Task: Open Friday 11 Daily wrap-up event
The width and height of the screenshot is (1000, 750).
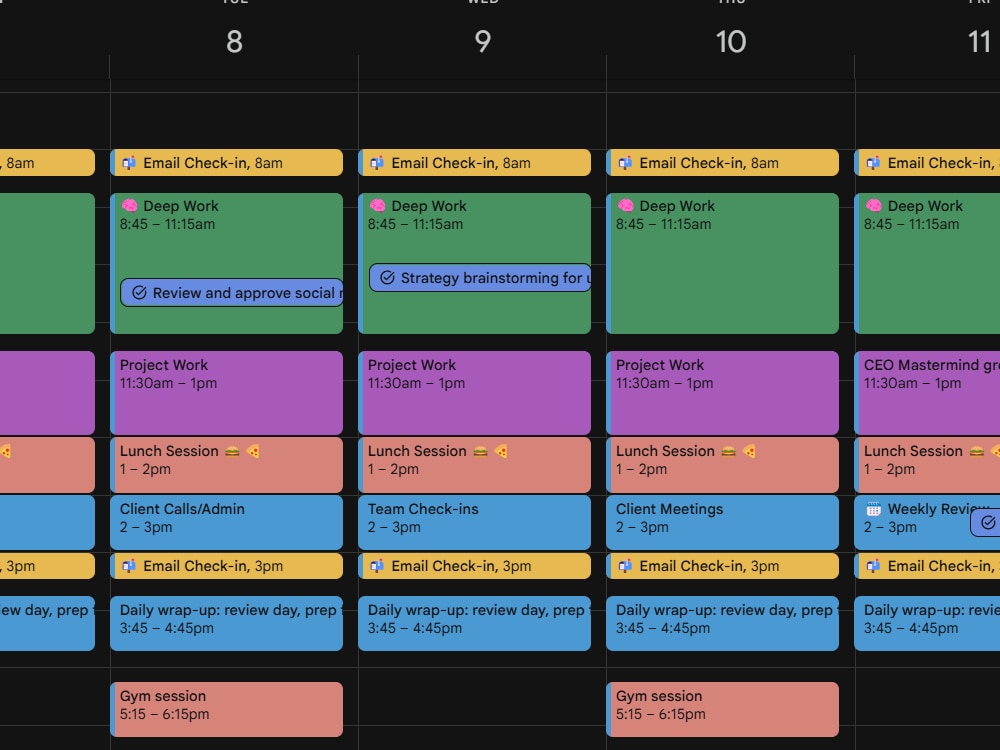Action: pyautogui.click(x=927, y=623)
